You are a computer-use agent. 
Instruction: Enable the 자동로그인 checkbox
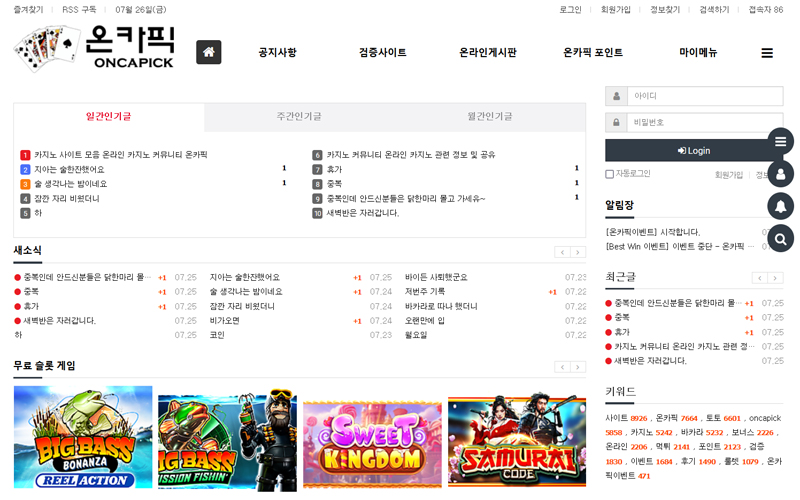(609, 174)
